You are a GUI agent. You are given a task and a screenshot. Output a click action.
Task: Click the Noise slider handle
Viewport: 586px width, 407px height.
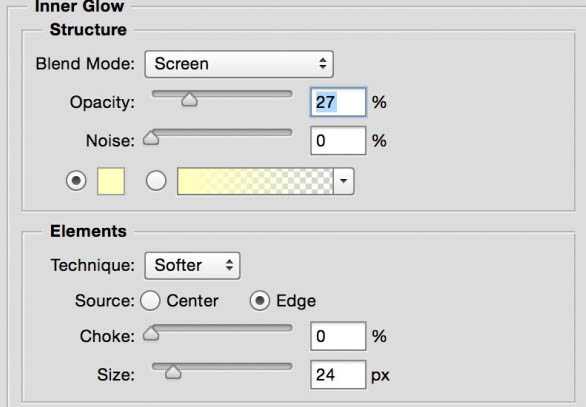click(x=151, y=138)
